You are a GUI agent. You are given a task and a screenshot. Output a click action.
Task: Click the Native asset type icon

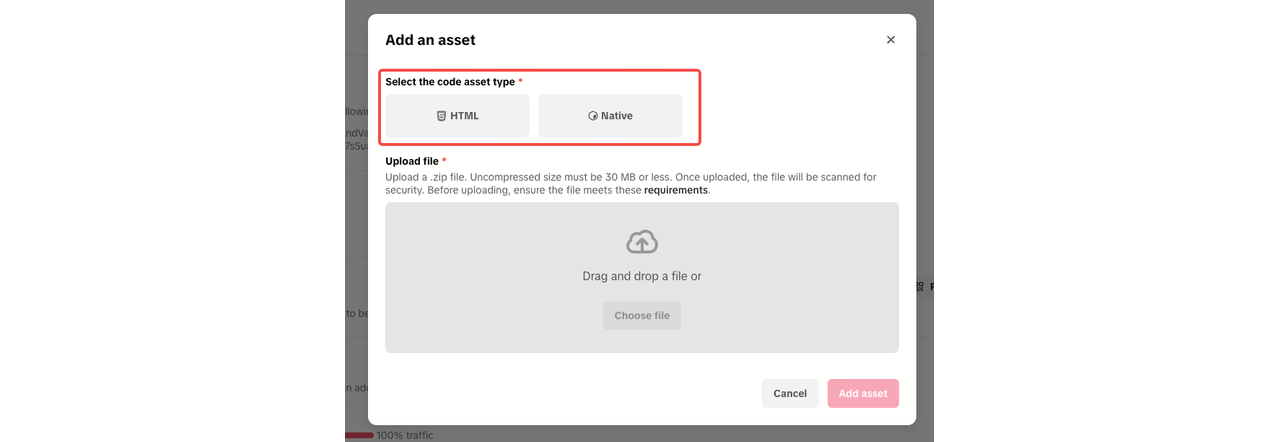pyautogui.click(x=592, y=116)
